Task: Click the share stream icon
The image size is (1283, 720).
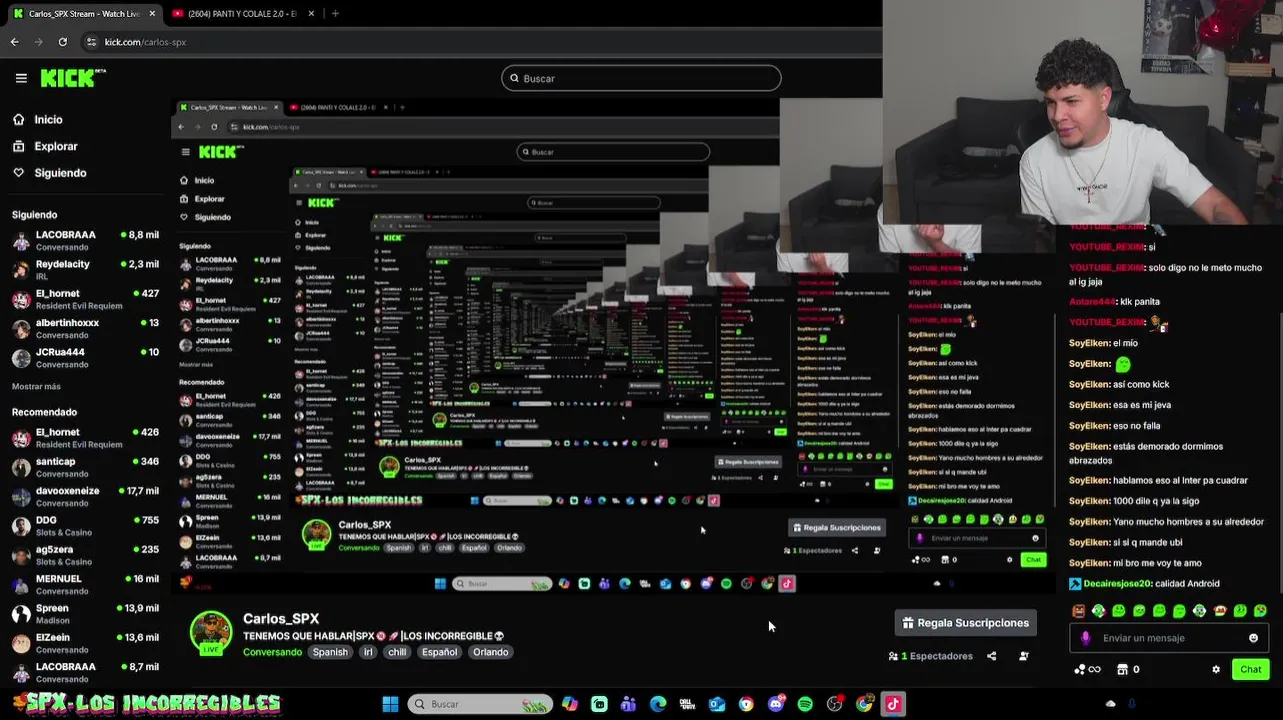Action: pyautogui.click(x=992, y=656)
